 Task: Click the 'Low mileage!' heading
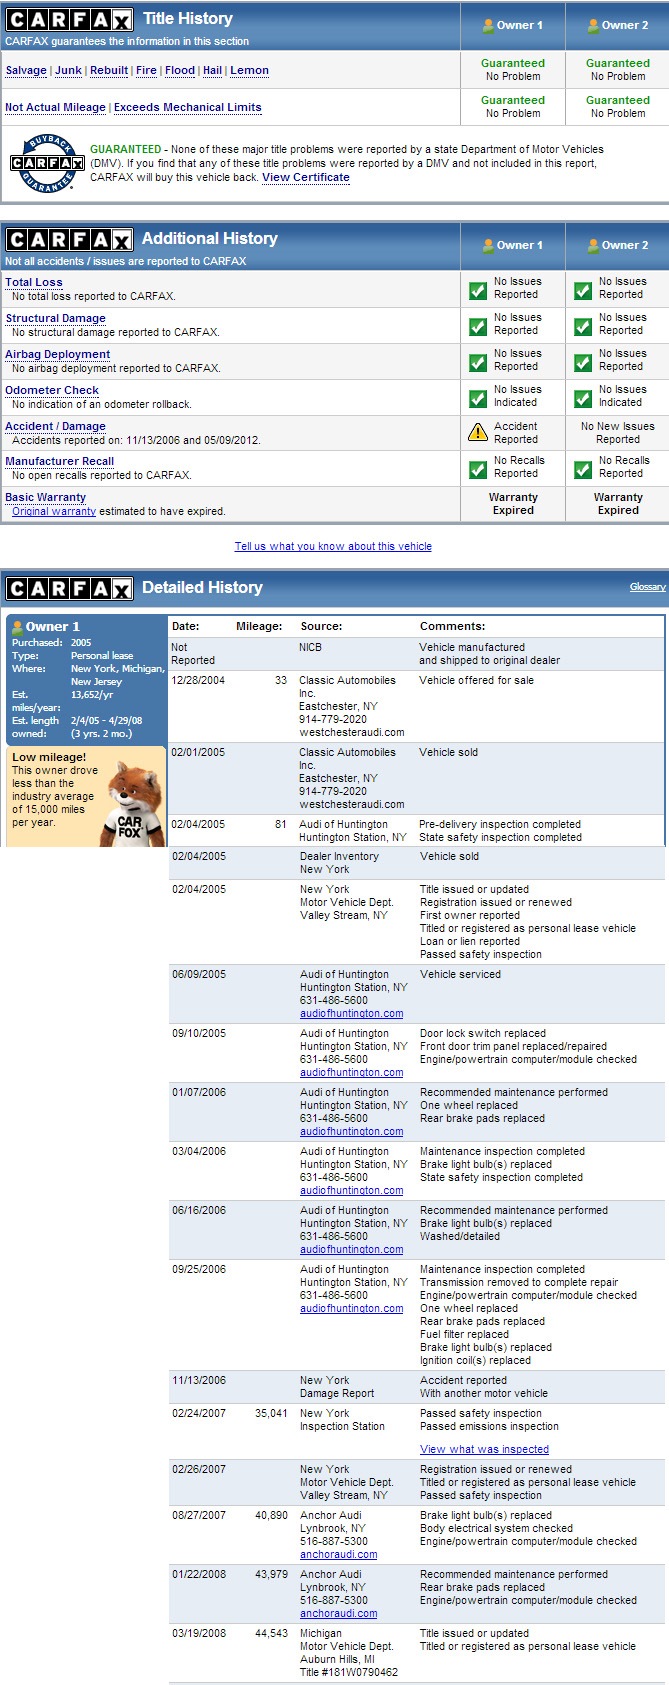[49, 758]
